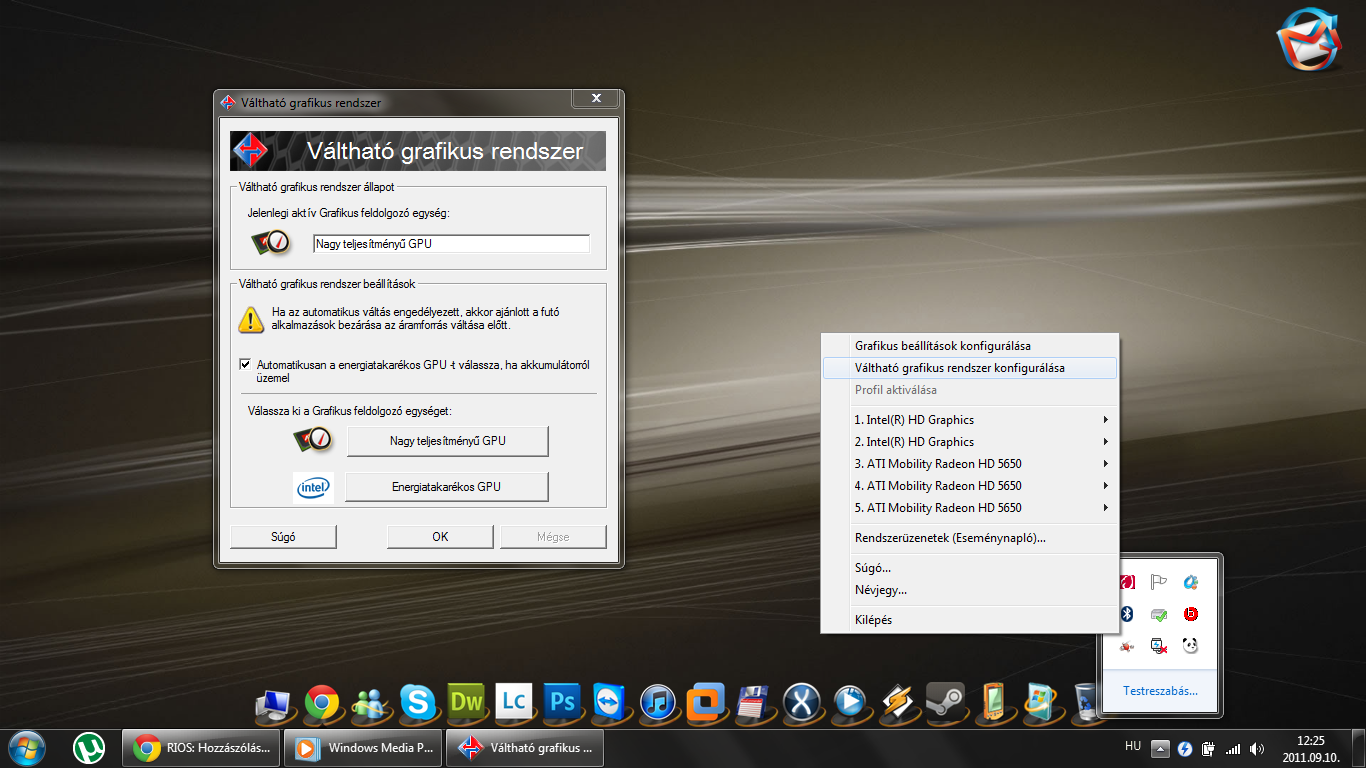Expand 2. Intel(R) HD Graphics submenu
Screen dimensions: 1366x768
969,442
